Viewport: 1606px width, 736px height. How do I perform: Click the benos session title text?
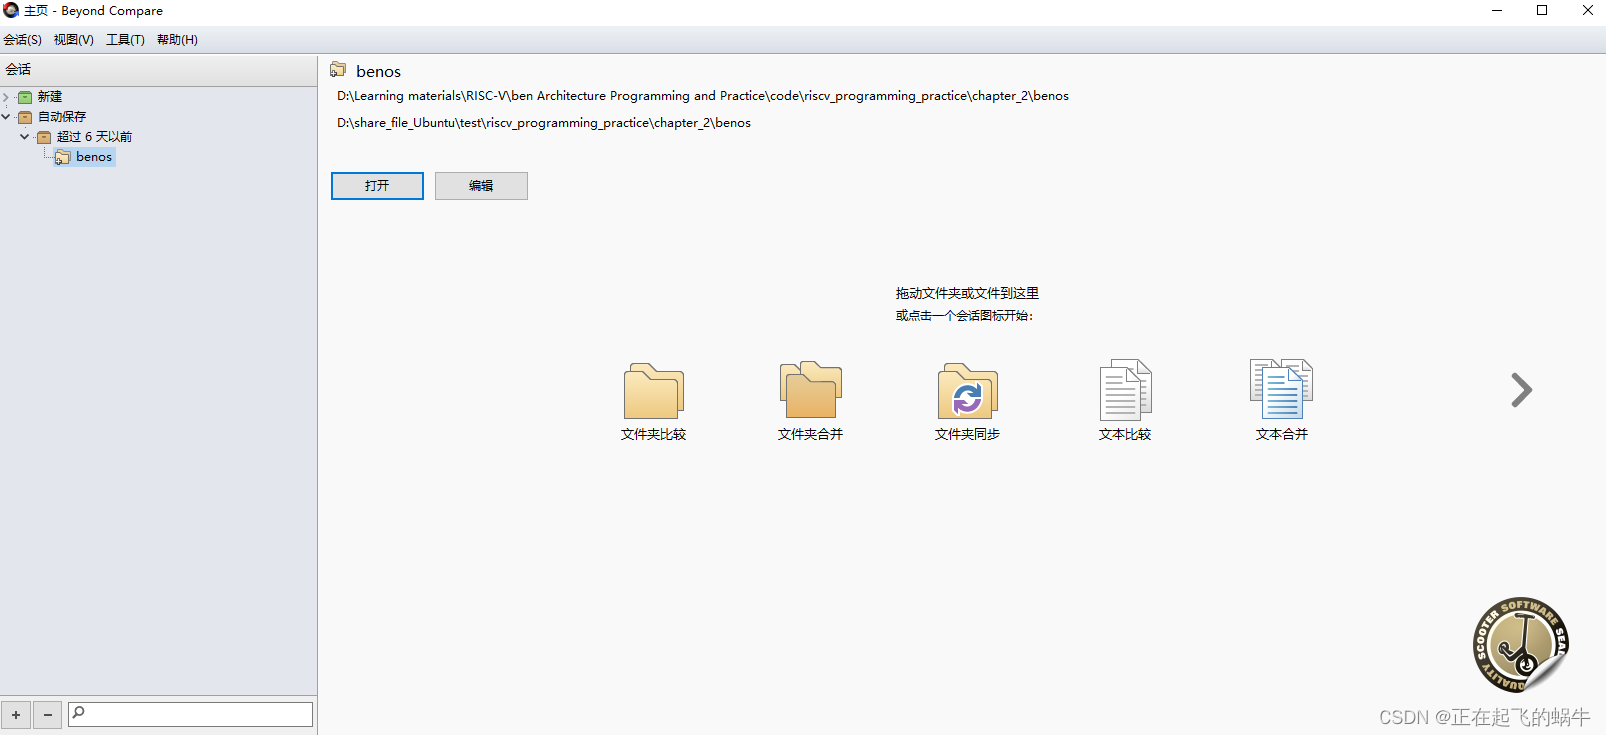pyautogui.click(x=378, y=71)
